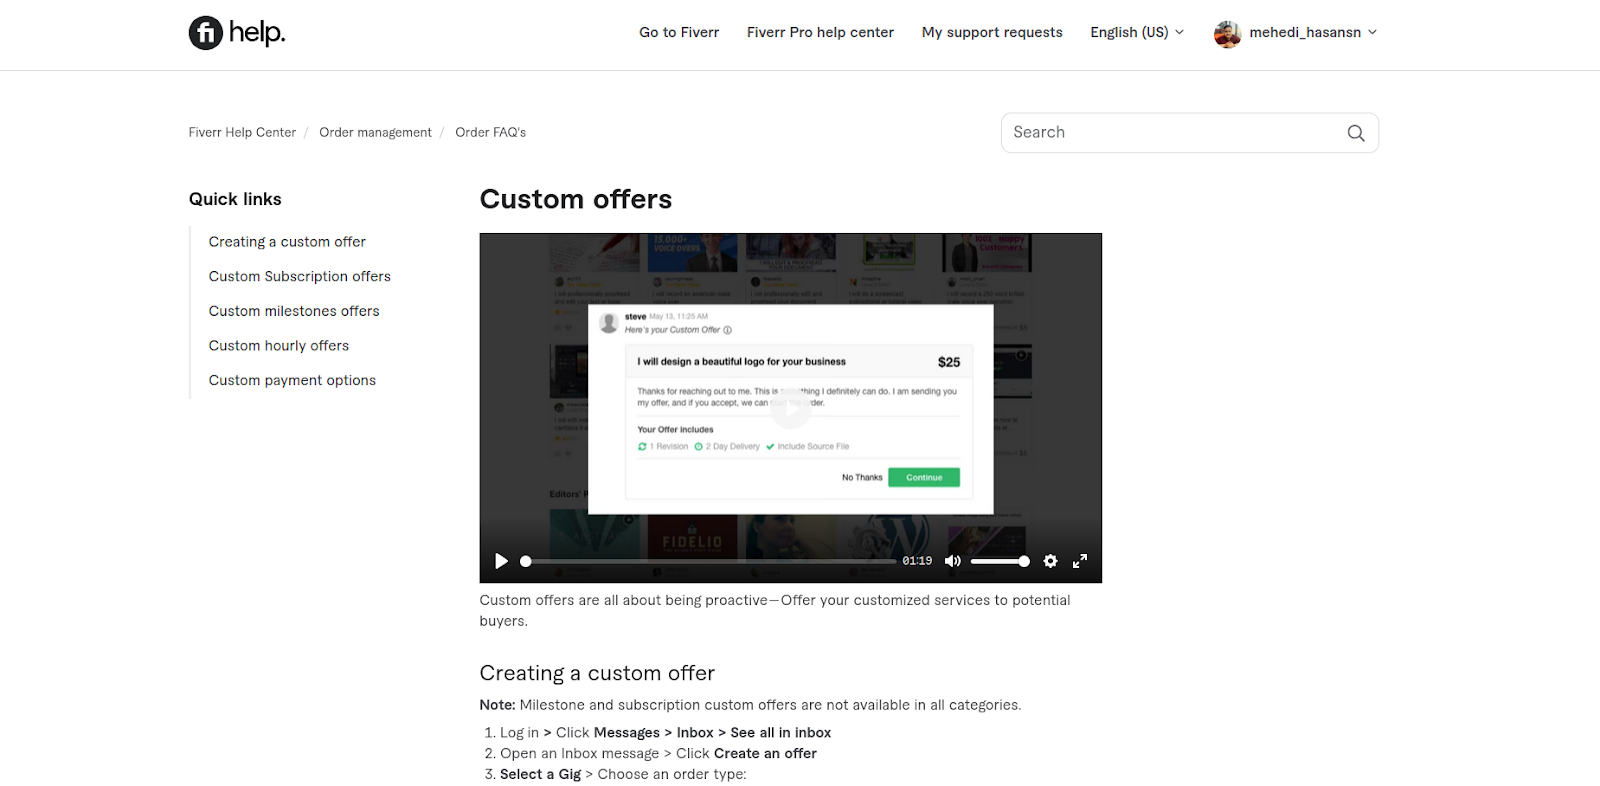
Task: Jump to Creating a custom offer
Action: [287, 242]
